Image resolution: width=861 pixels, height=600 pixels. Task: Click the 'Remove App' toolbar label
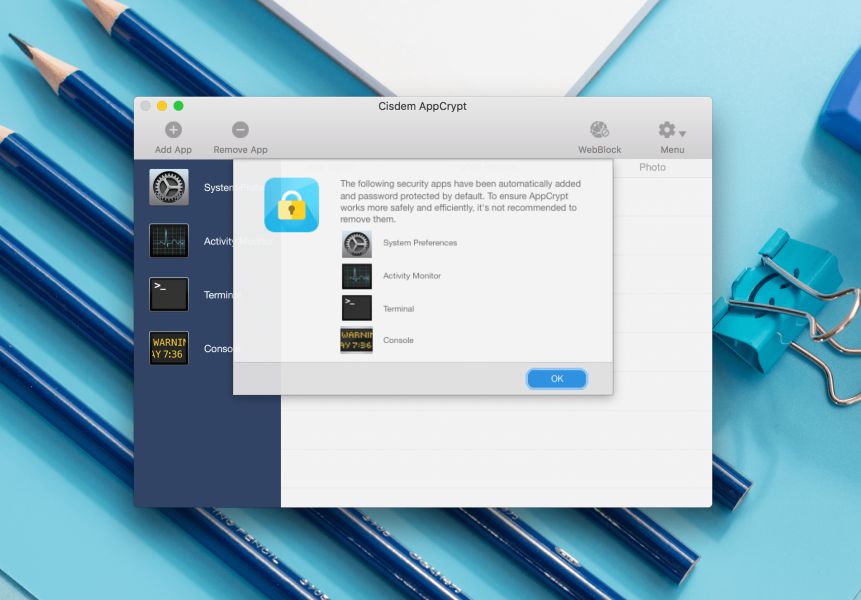pyautogui.click(x=241, y=150)
